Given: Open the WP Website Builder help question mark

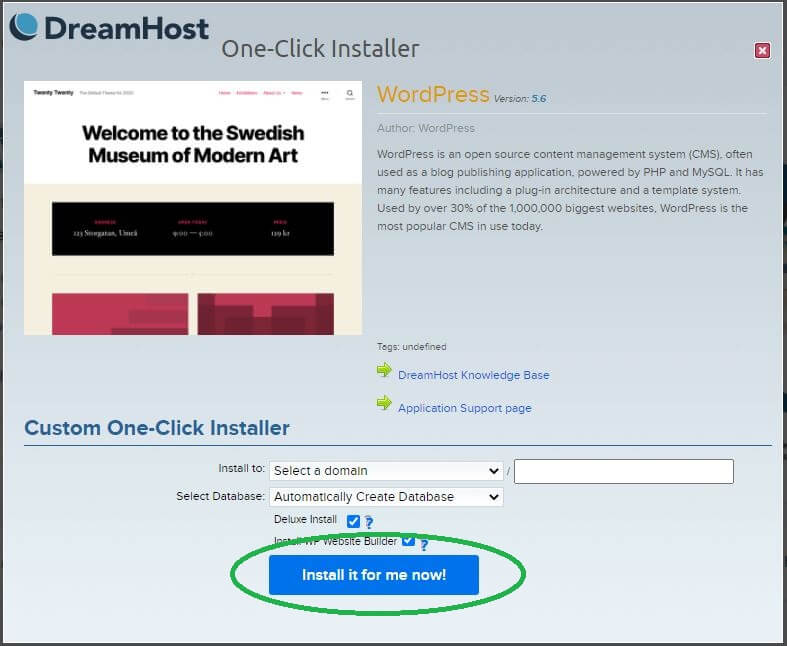Looking at the screenshot, I should (424, 545).
